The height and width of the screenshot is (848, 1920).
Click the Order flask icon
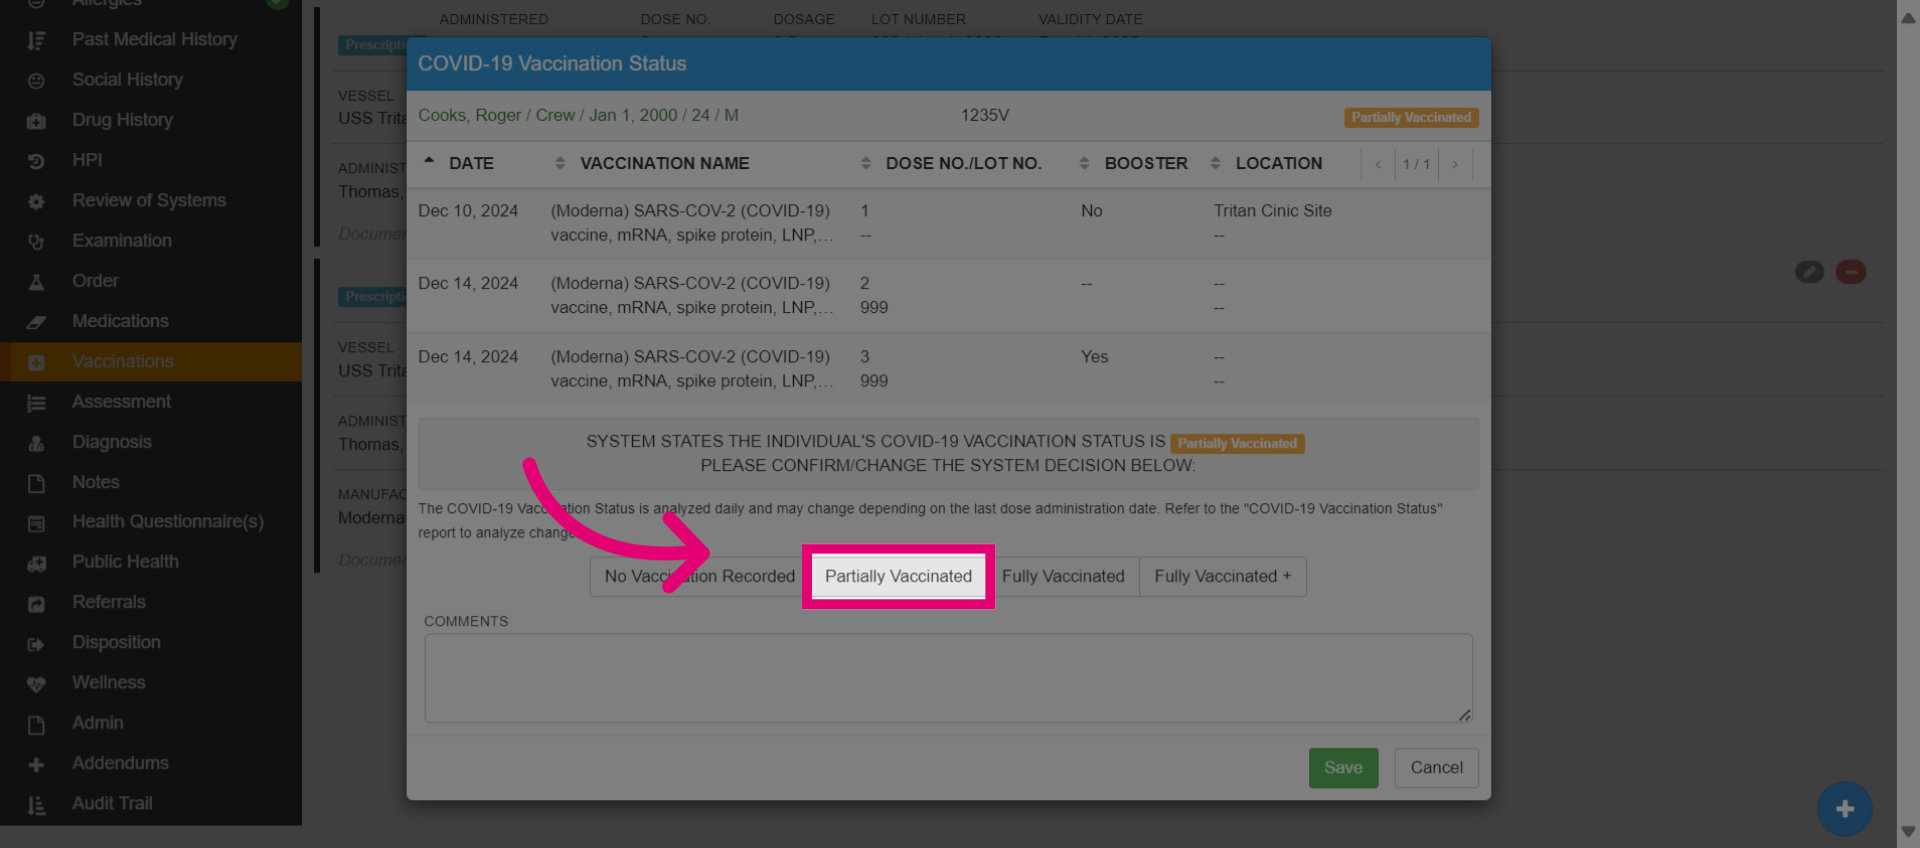(x=36, y=281)
